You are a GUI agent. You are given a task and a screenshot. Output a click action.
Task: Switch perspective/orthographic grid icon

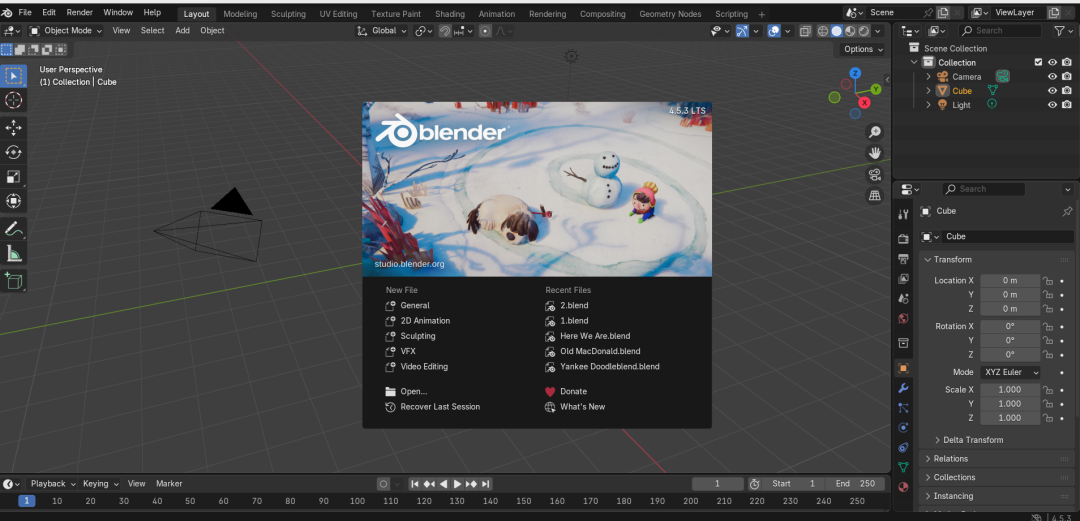pyautogui.click(x=875, y=196)
